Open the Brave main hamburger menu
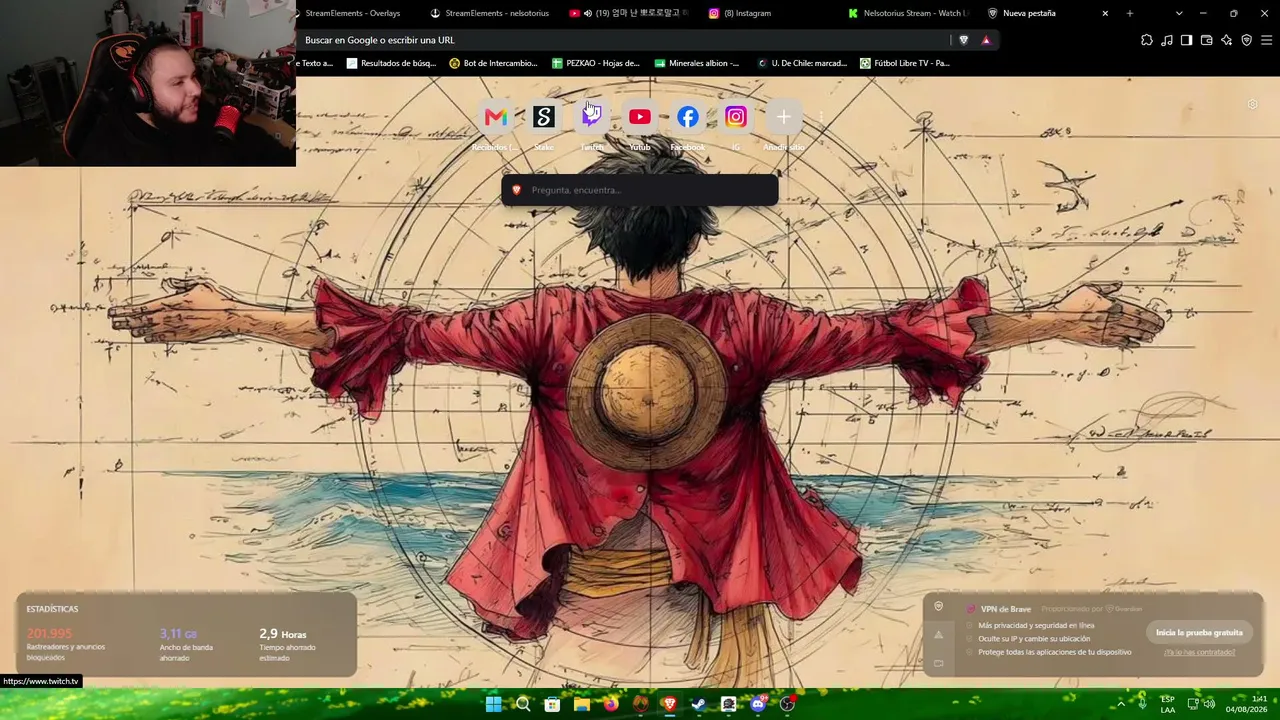This screenshot has width=1280, height=720. coord(1267,40)
